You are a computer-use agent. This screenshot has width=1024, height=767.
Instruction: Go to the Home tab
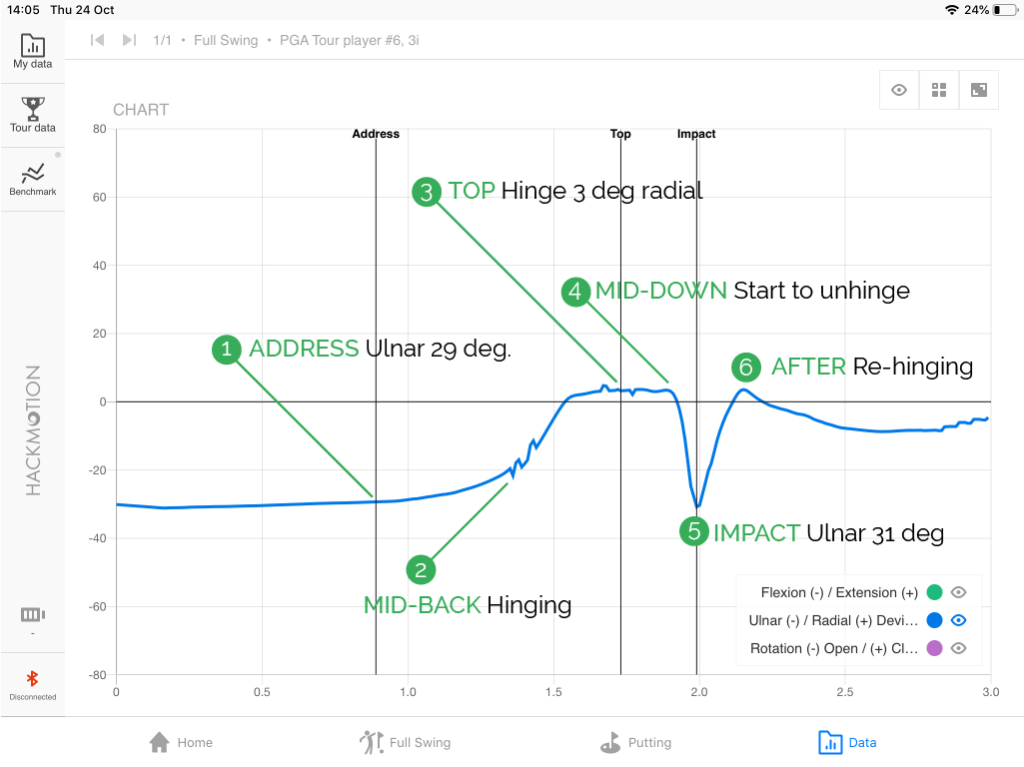(181, 743)
